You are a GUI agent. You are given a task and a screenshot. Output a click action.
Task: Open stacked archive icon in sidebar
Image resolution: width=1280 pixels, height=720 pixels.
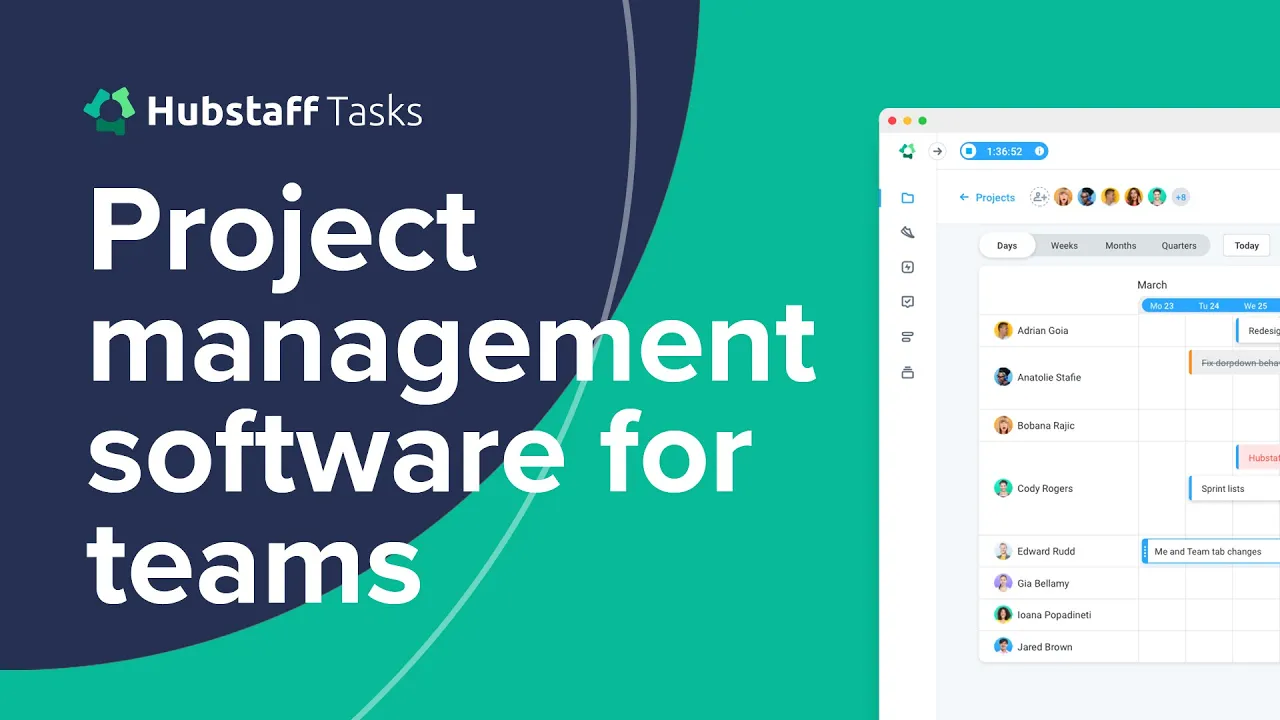[907, 372]
